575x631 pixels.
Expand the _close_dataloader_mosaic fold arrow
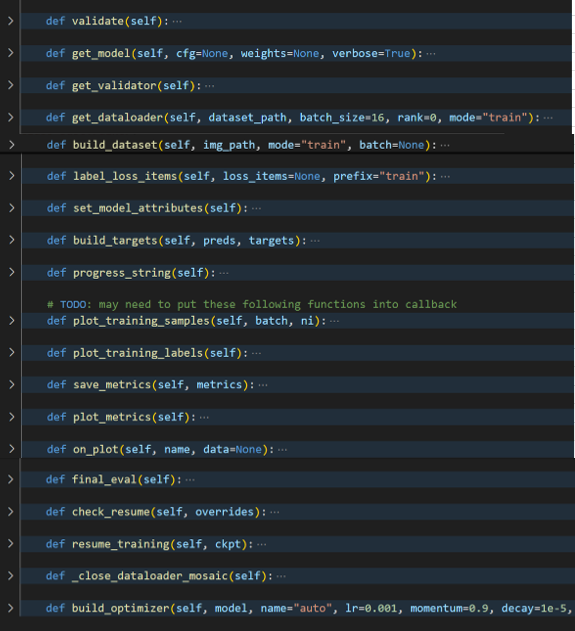(11, 576)
